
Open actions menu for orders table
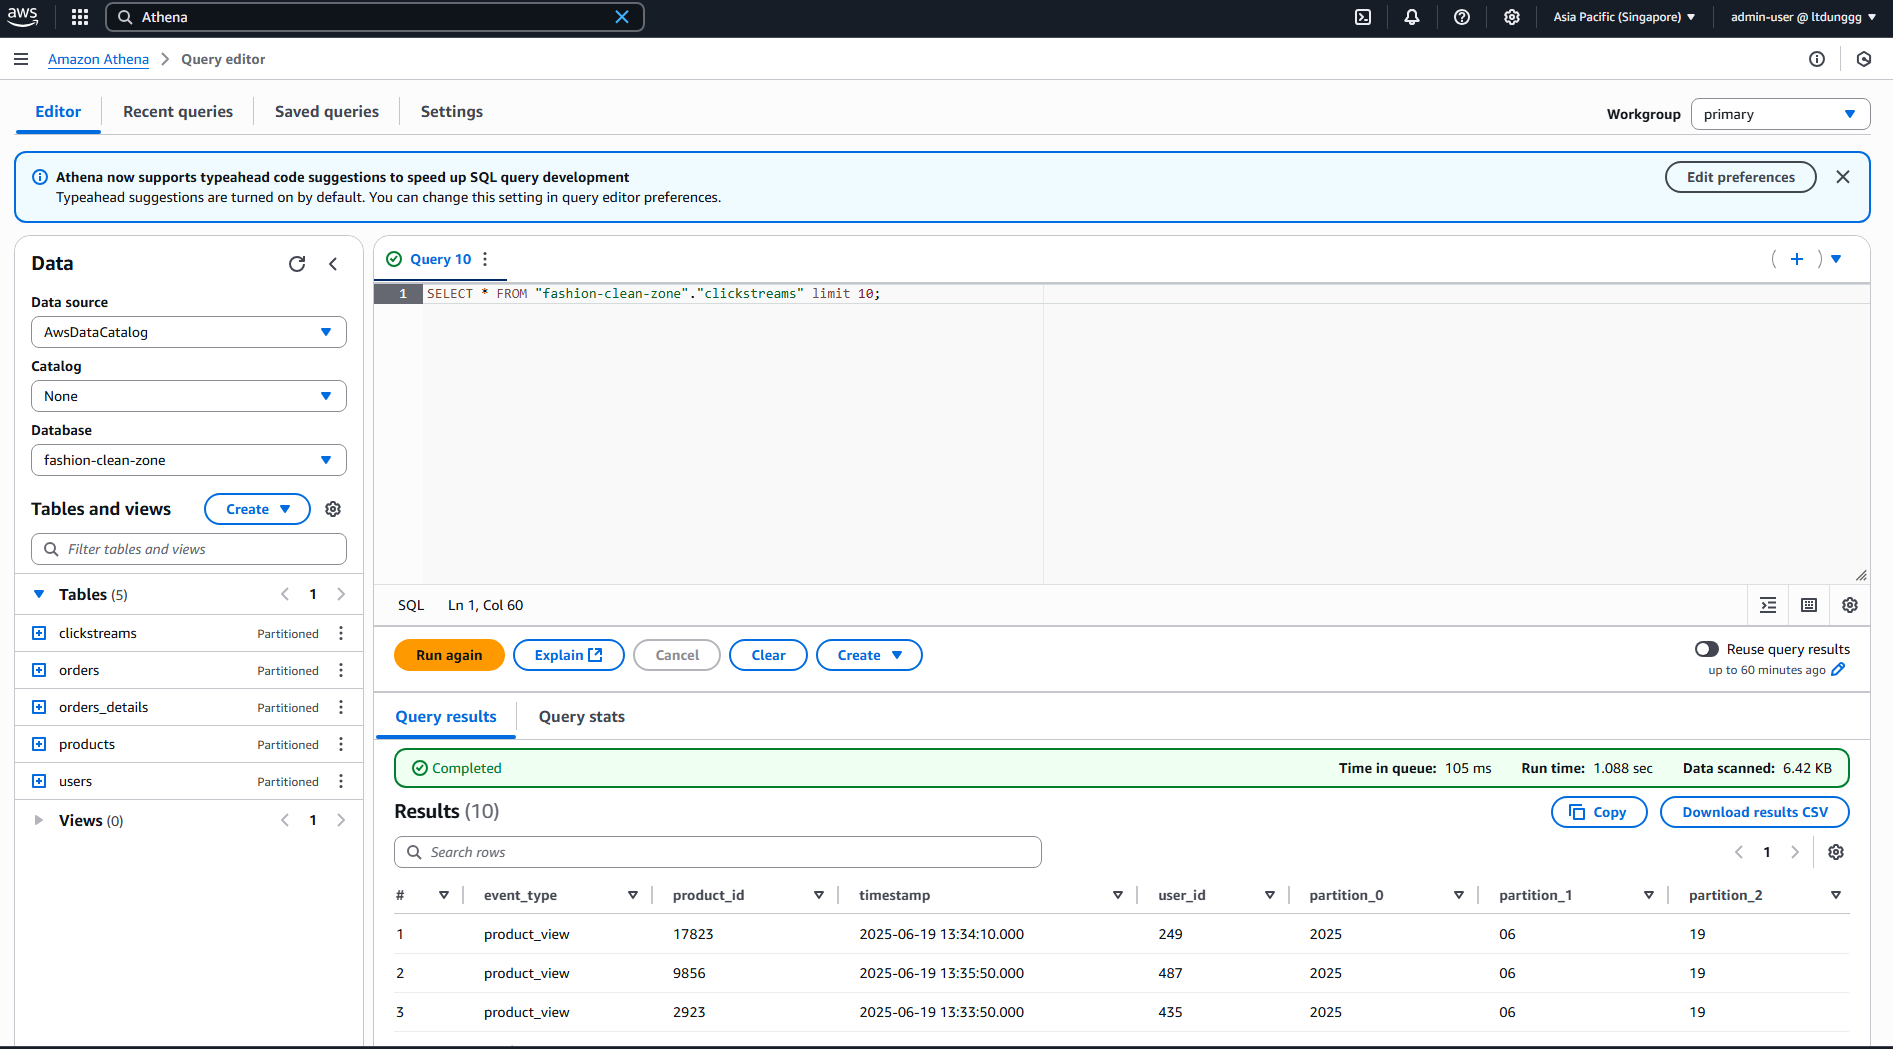point(341,670)
